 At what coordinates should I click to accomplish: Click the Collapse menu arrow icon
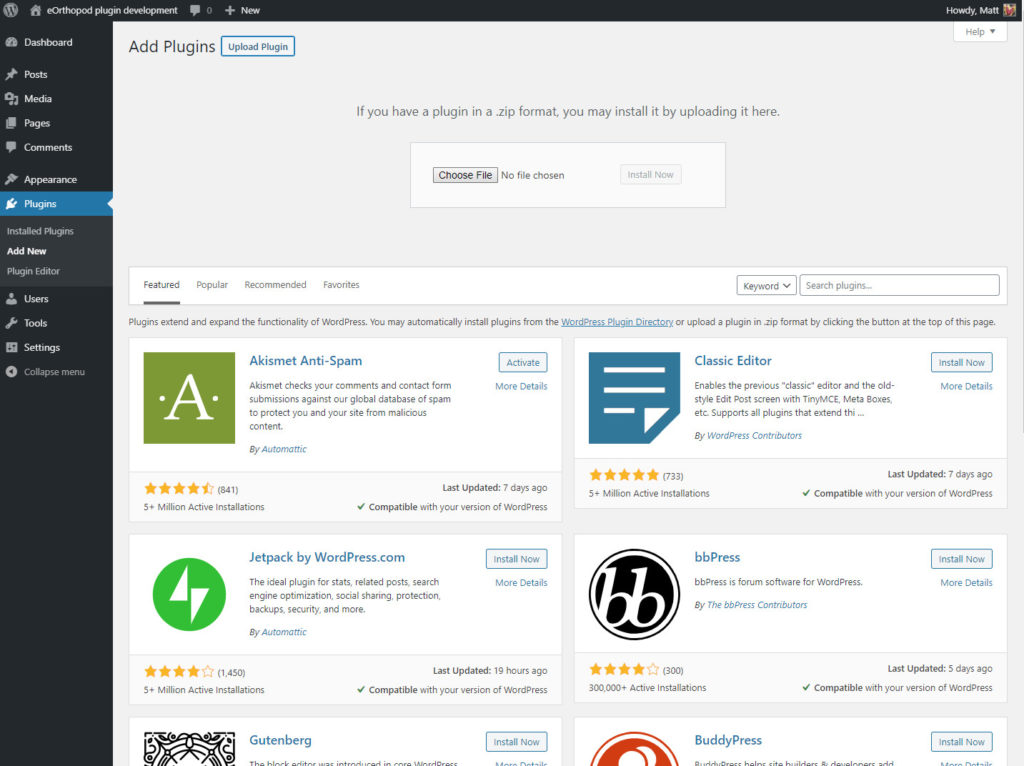click(11, 372)
